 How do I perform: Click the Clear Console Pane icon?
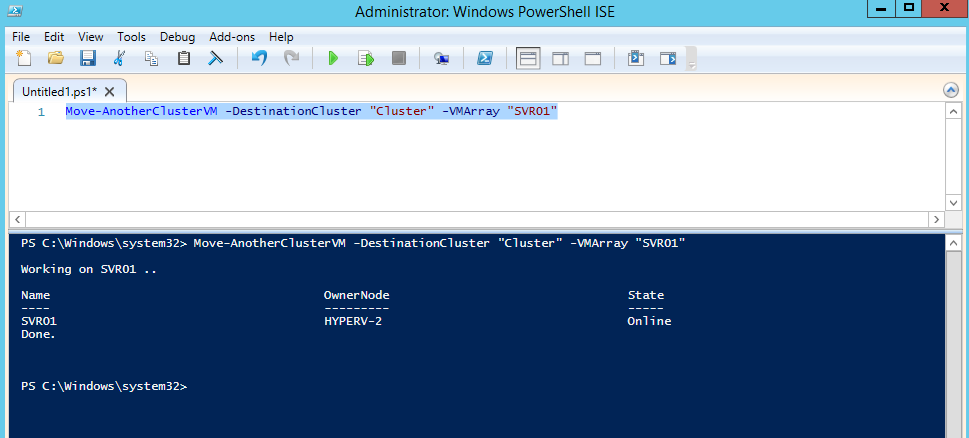pos(215,58)
